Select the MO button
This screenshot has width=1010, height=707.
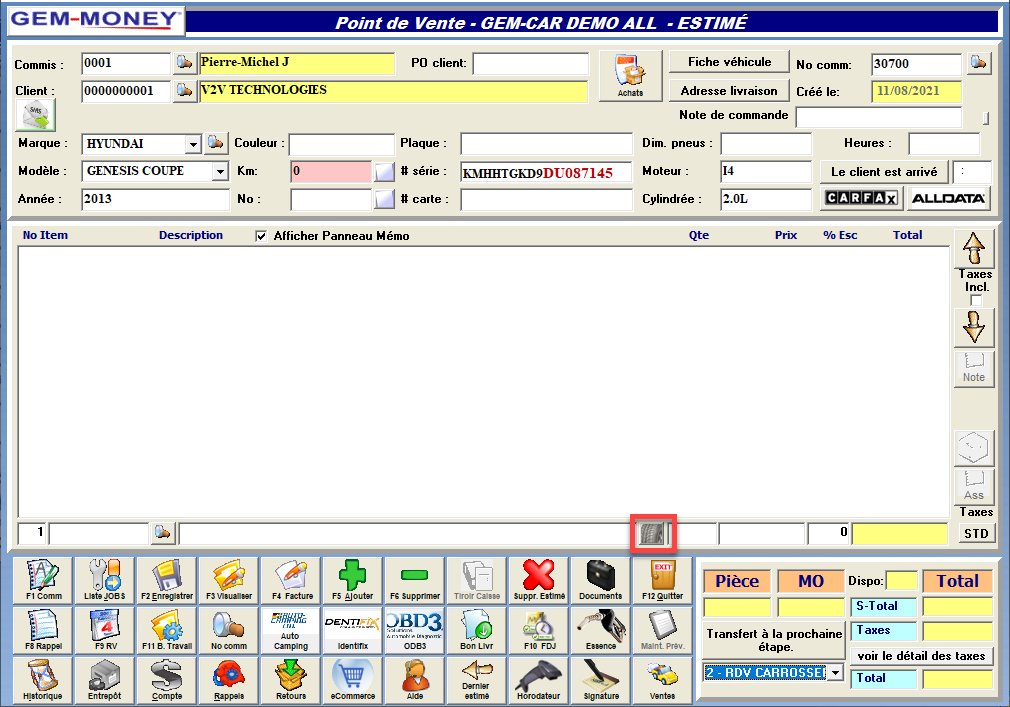tap(811, 581)
